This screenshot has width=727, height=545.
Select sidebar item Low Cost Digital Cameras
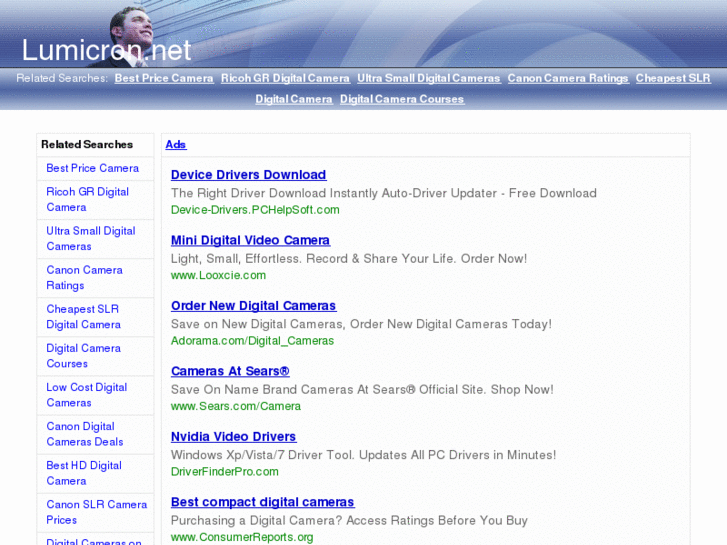87,395
